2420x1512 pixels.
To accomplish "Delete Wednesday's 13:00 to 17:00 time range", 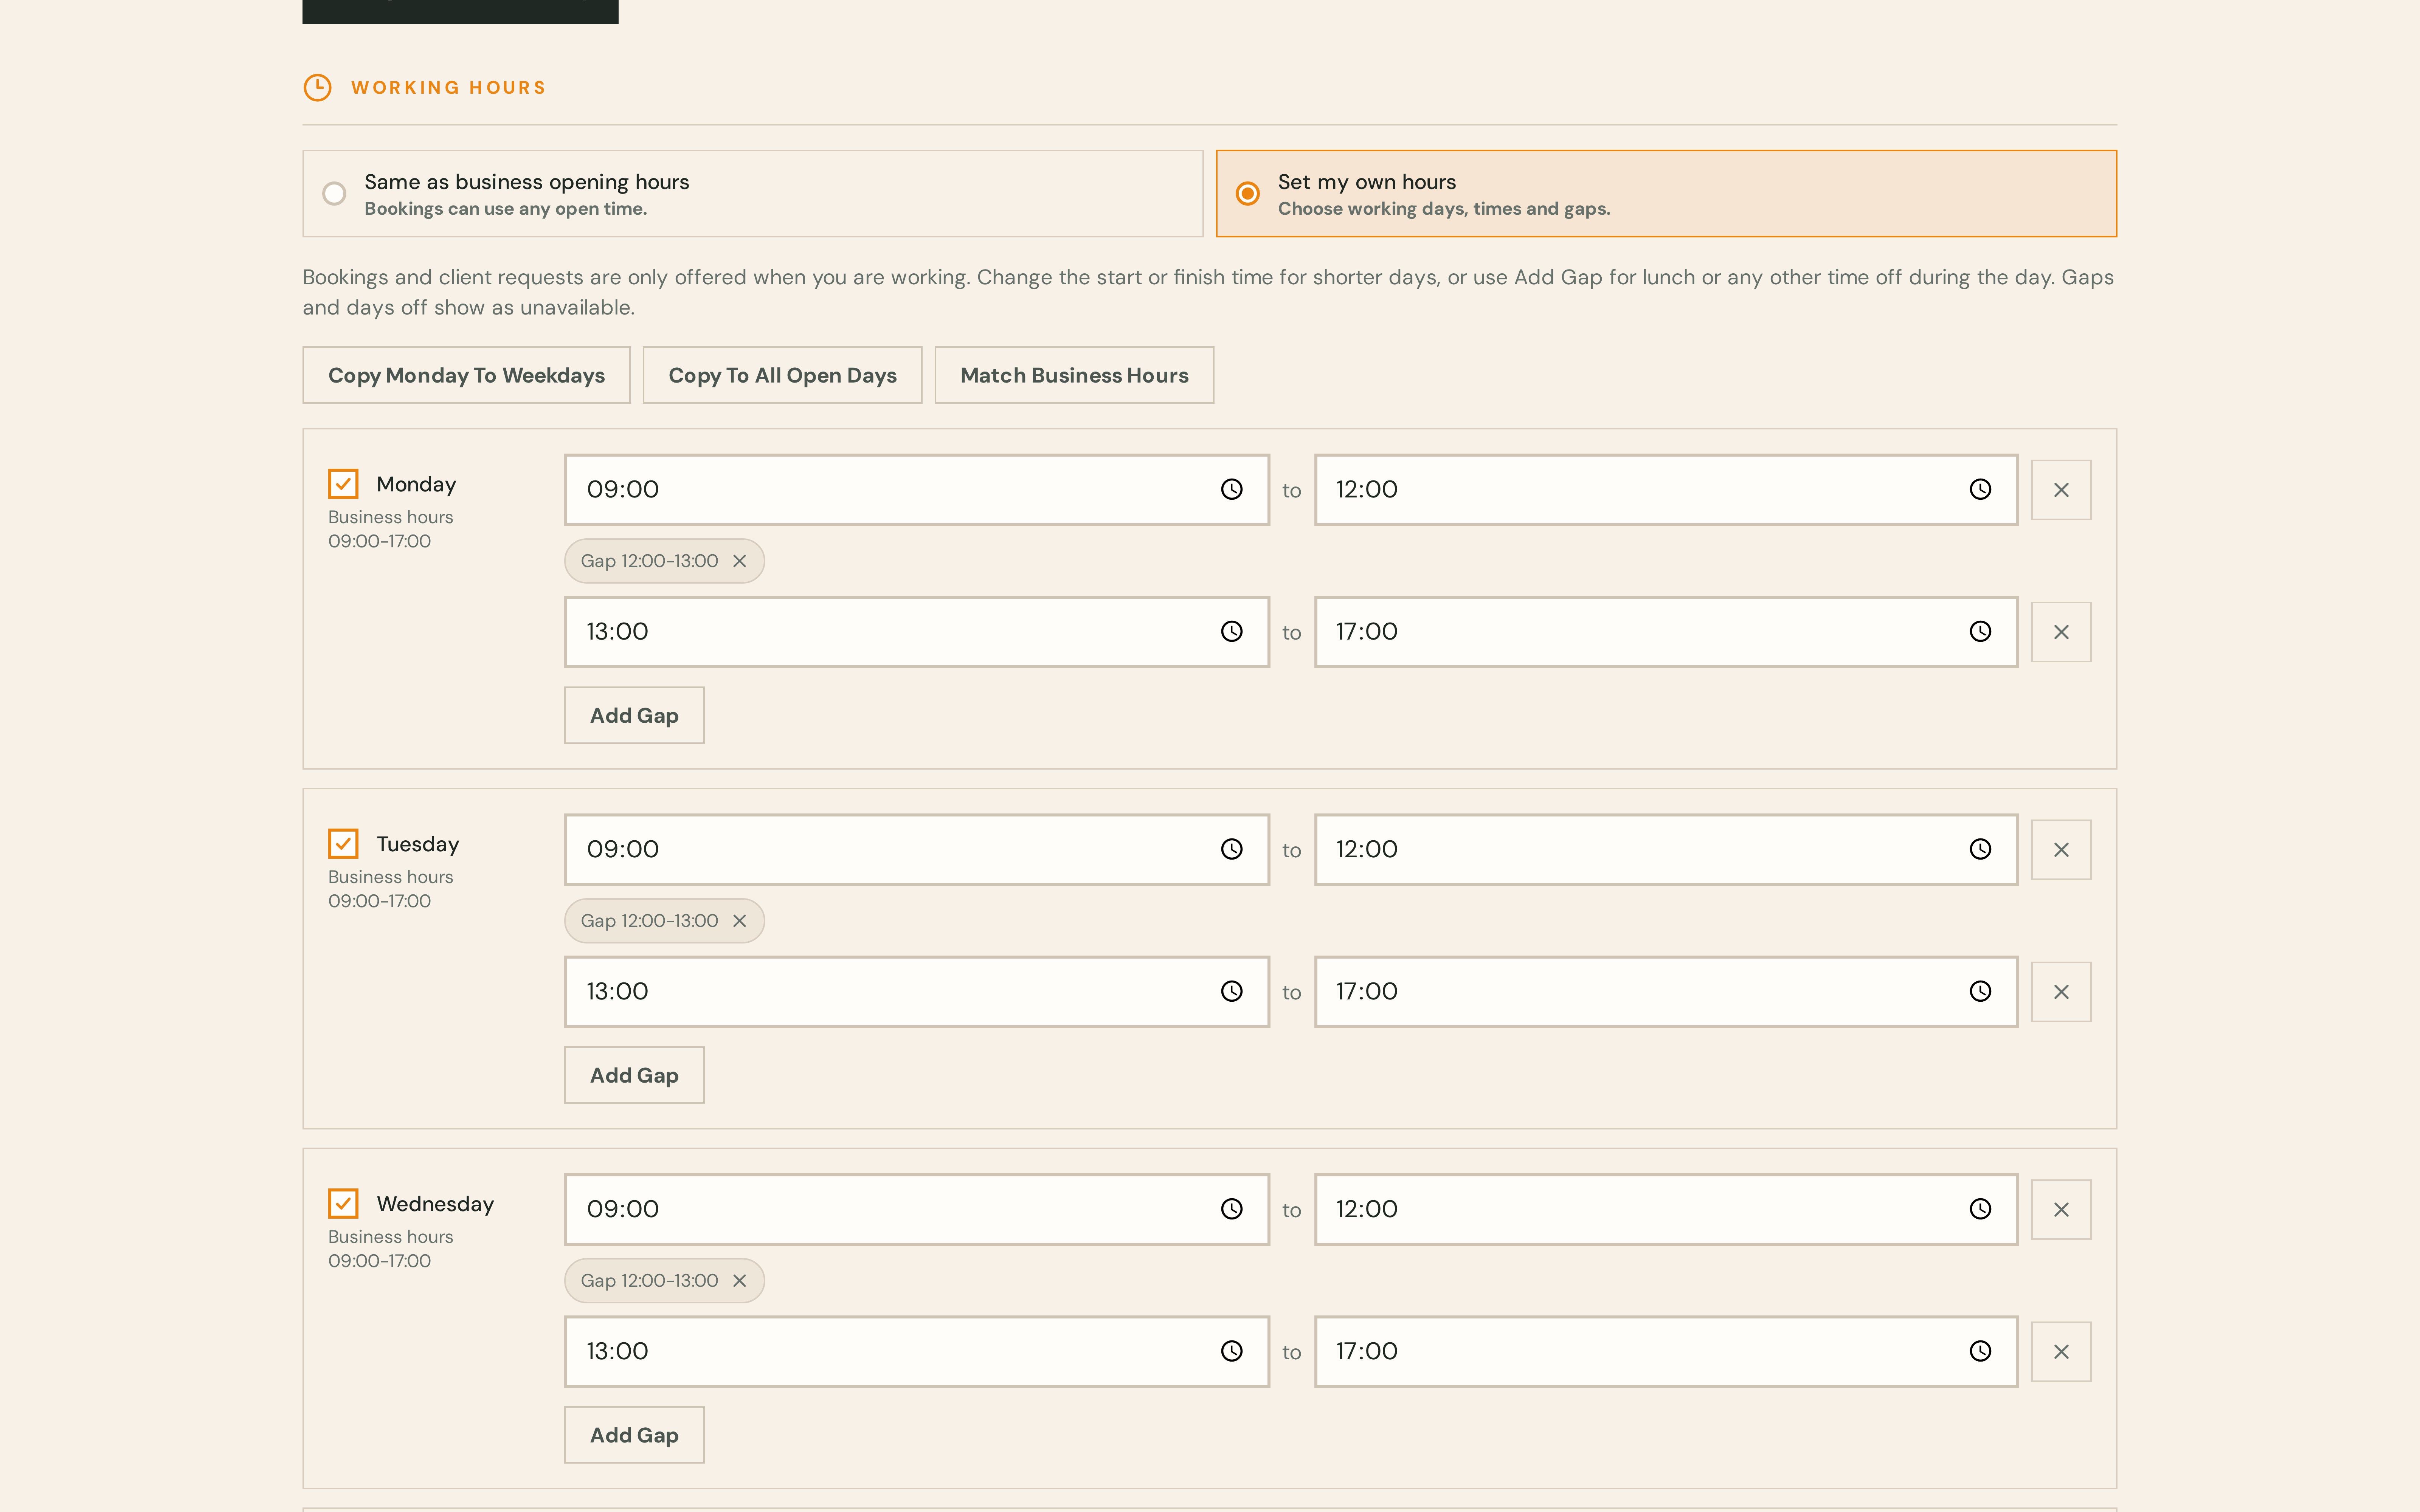I will [2061, 1352].
